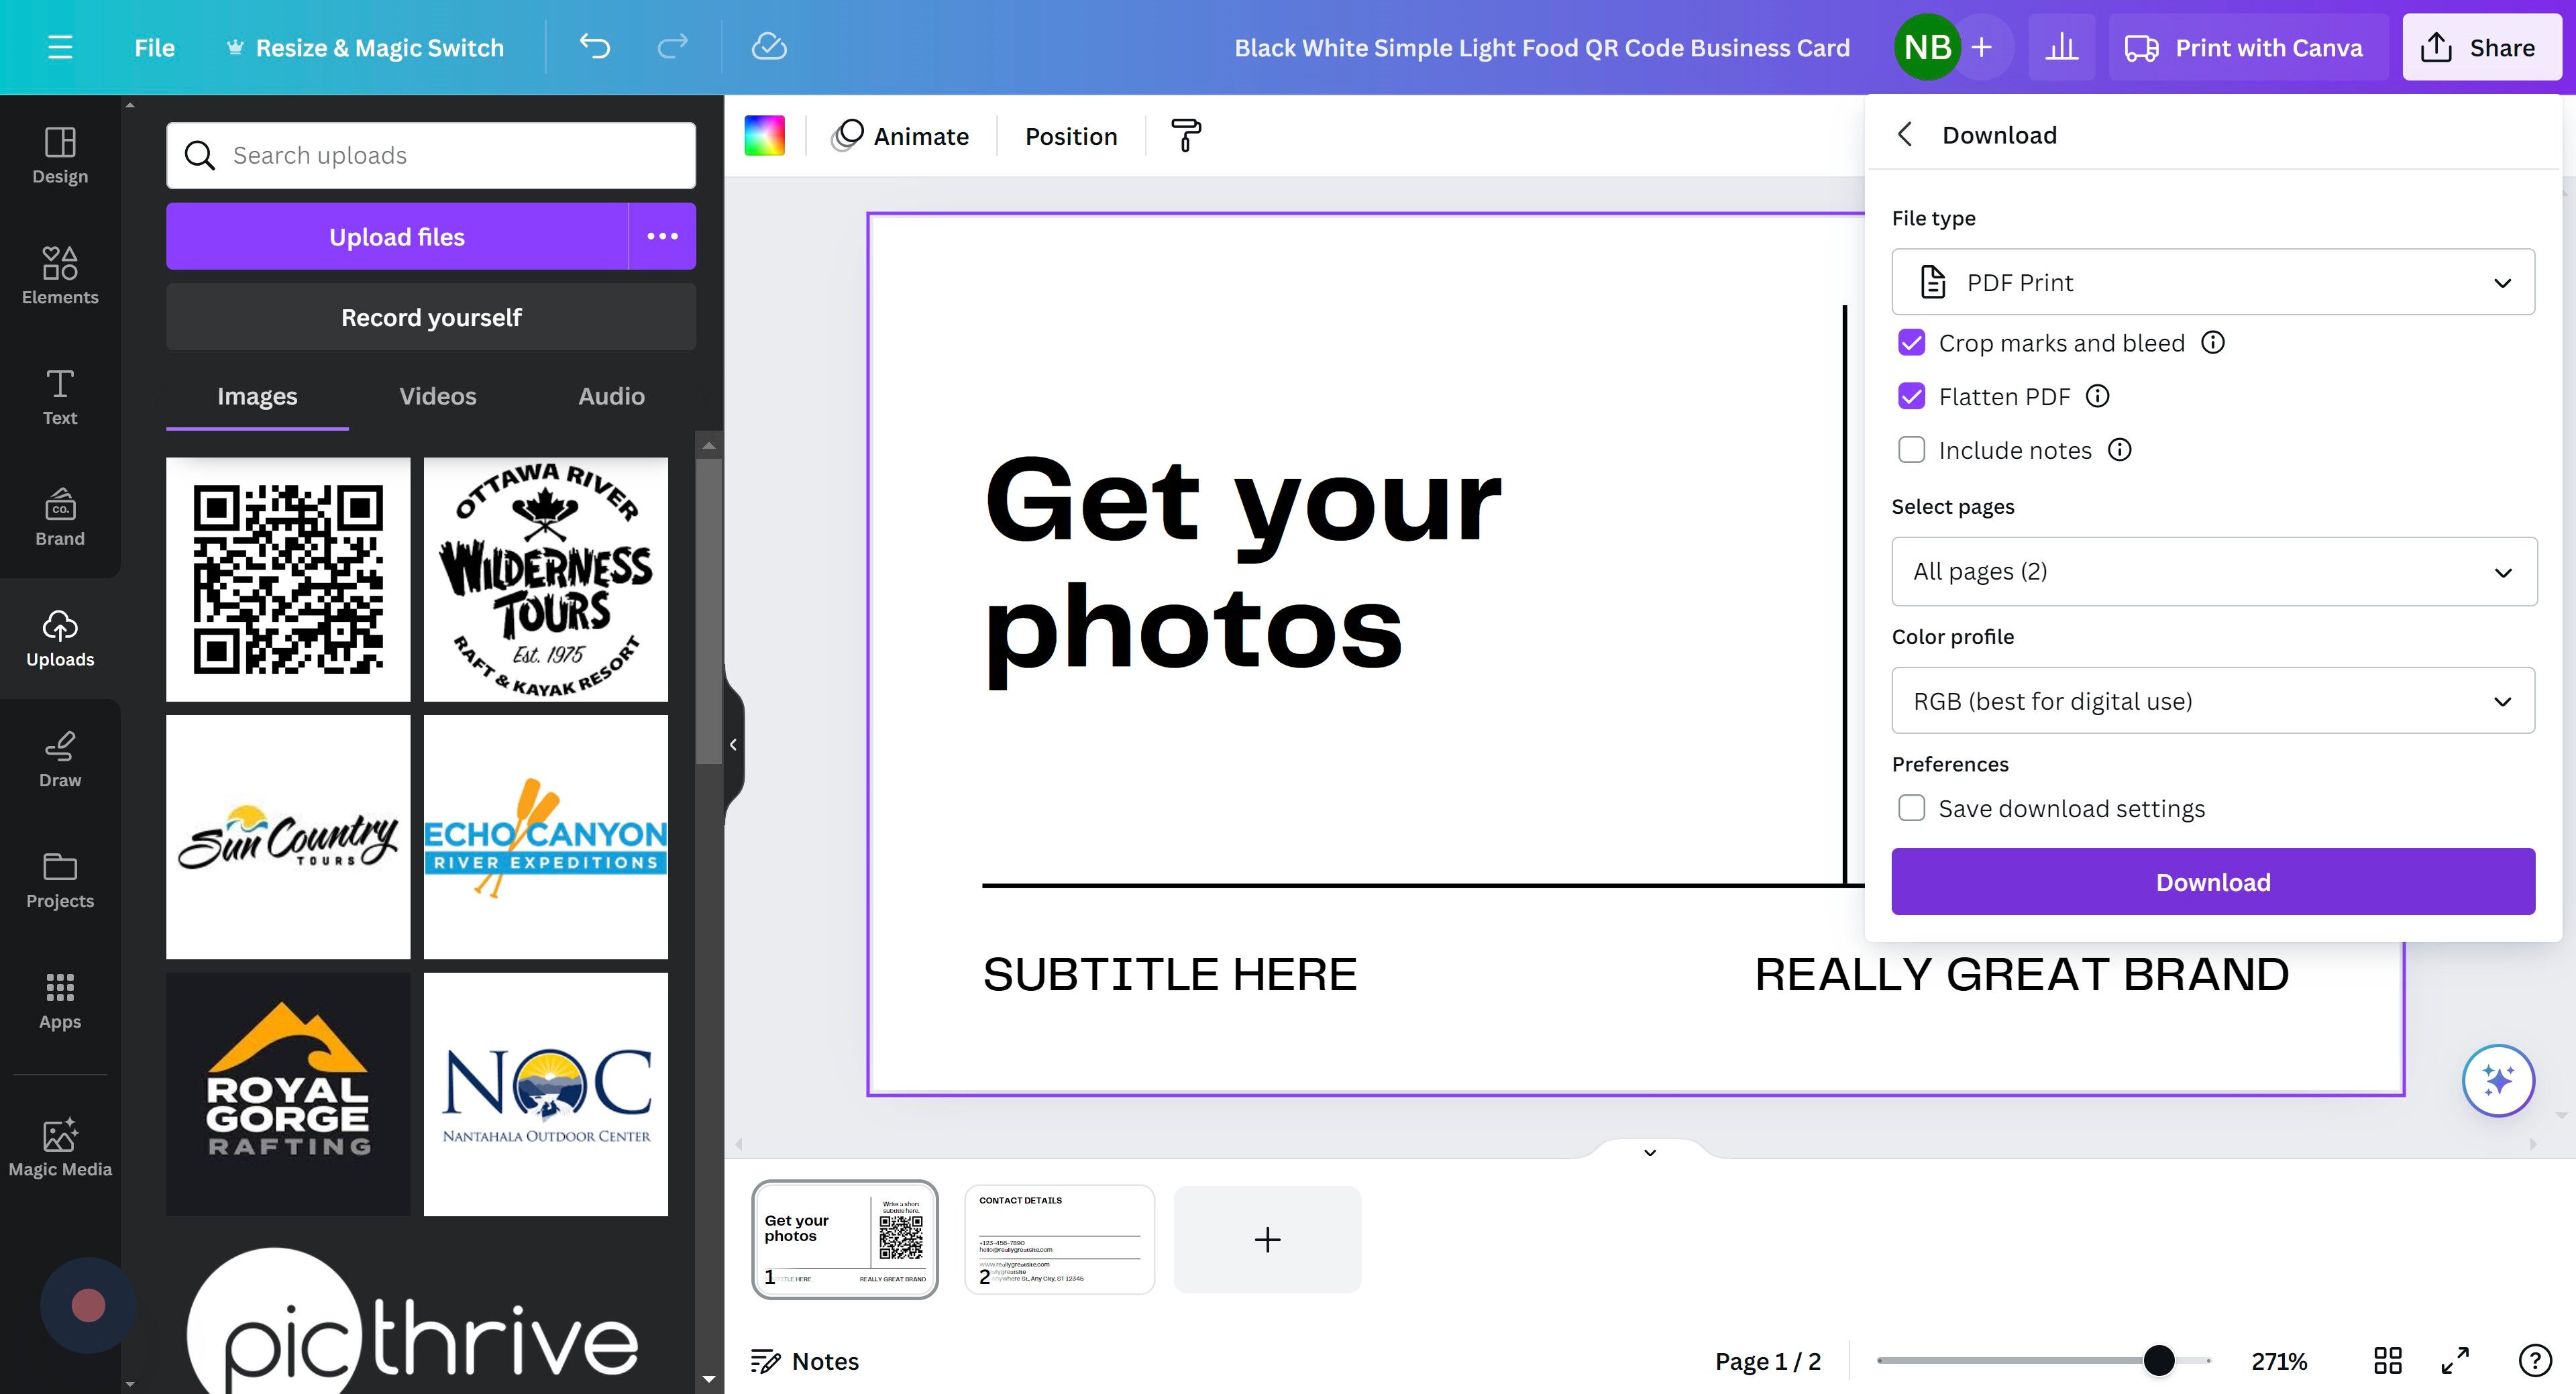Switch to the Videos uploads tab
The width and height of the screenshot is (2576, 1394).
[437, 396]
